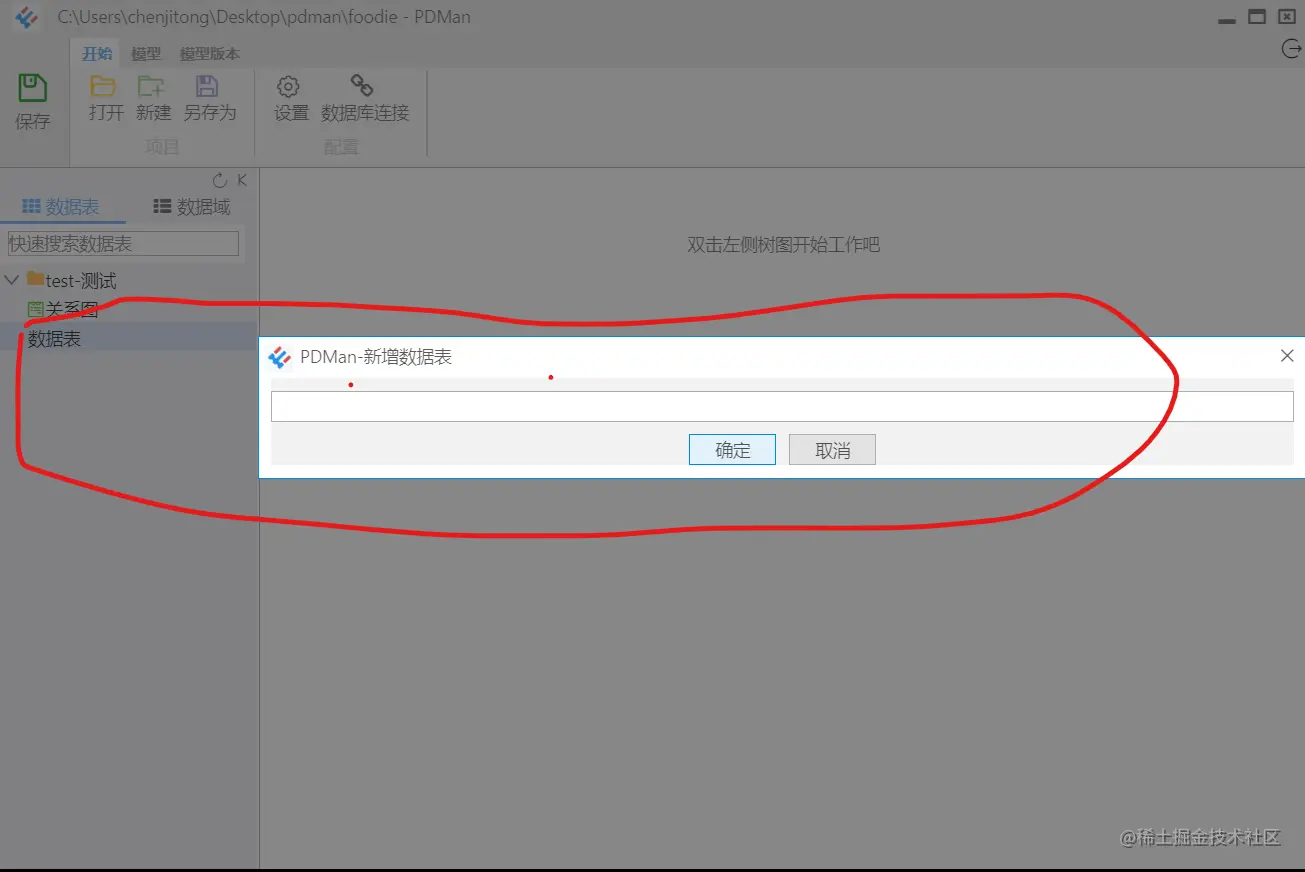
Task: Click the 关系图 diagram icon
Action: coord(35,309)
